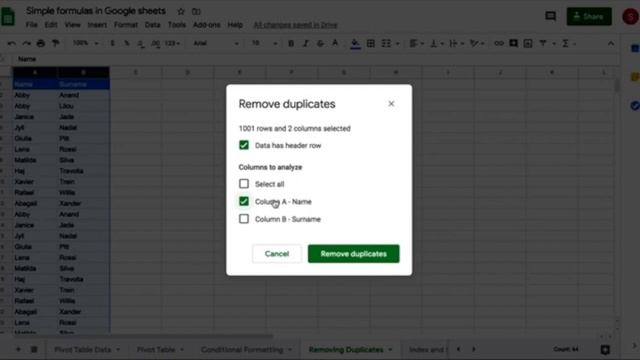The width and height of the screenshot is (640, 360).
Task: Open the text wrapping dropdown
Action: coord(456,43)
